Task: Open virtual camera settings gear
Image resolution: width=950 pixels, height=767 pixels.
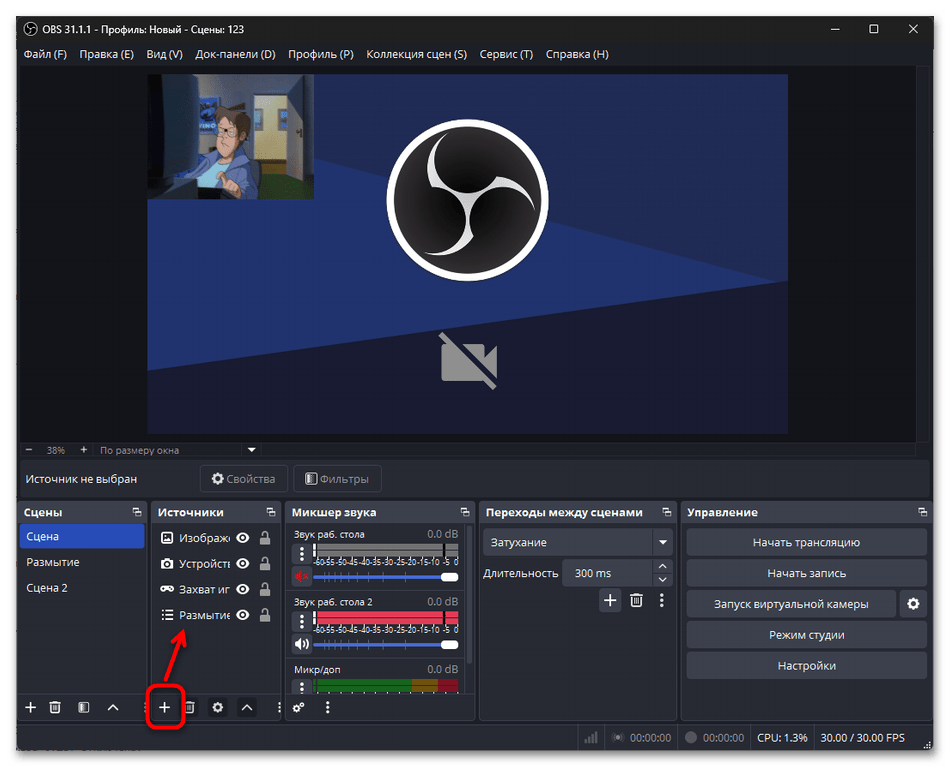Action: tap(911, 604)
